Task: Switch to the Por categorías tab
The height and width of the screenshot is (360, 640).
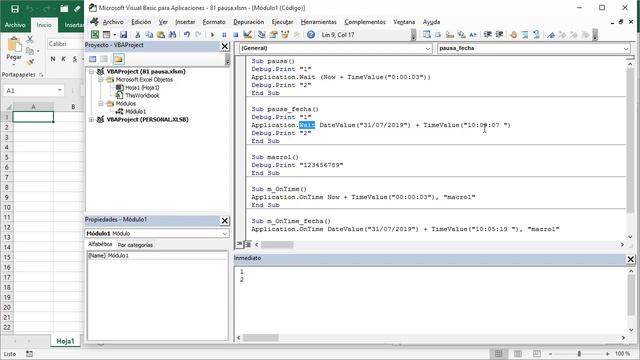Action: [x=135, y=245]
